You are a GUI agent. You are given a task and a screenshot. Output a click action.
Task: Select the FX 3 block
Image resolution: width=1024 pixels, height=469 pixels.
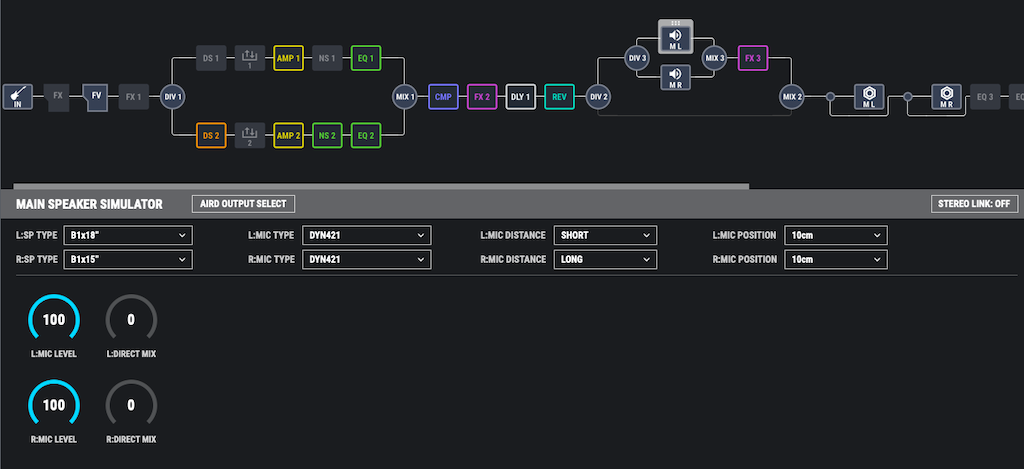753,58
